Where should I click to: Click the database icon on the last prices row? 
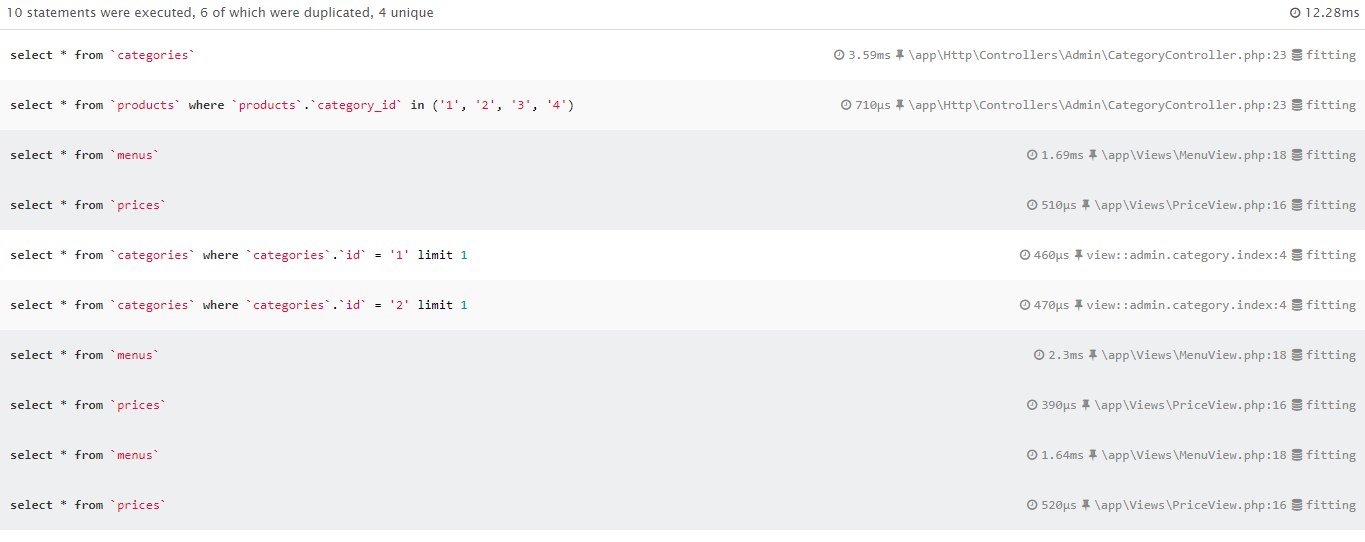pyautogui.click(x=1297, y=505)
